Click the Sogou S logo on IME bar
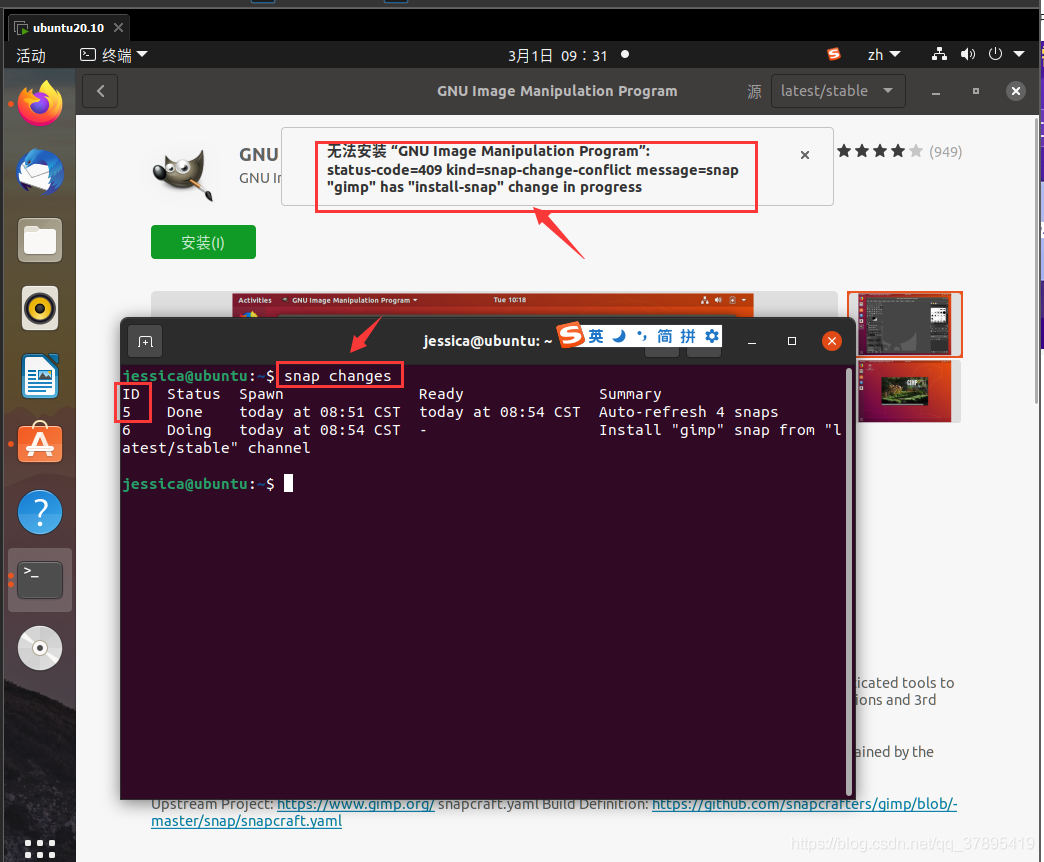The width and height of the screenshot is (1044, 862). click(571, 335)
